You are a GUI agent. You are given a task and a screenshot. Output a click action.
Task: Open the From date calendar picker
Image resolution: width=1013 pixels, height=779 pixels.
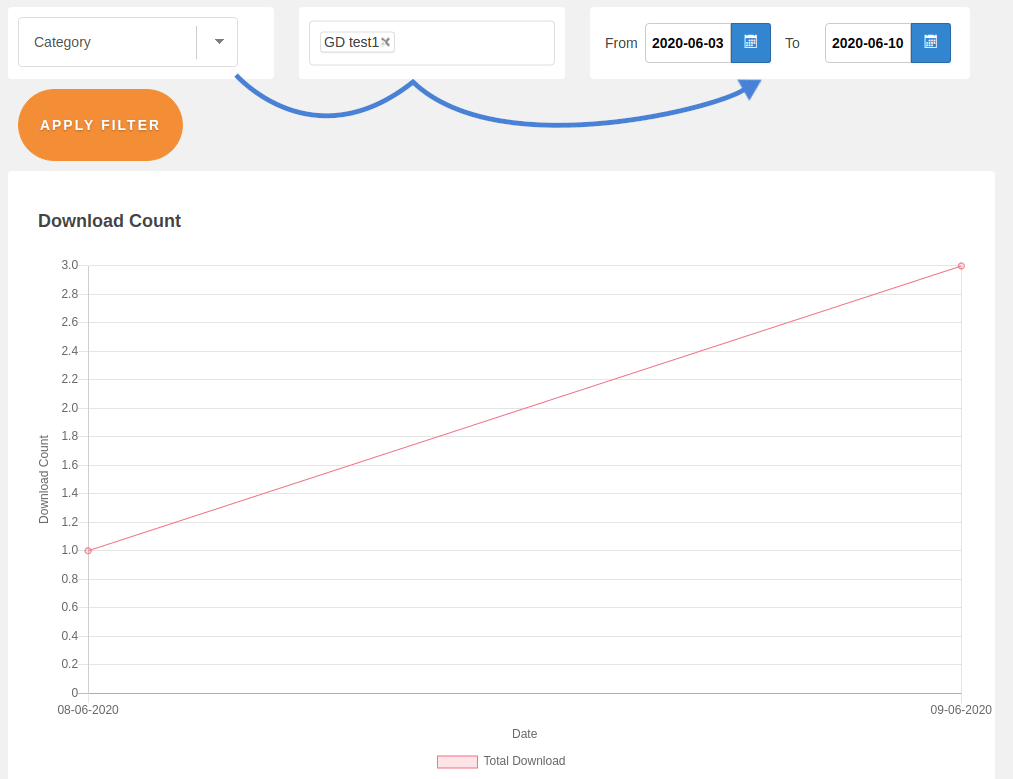(750, 43)
